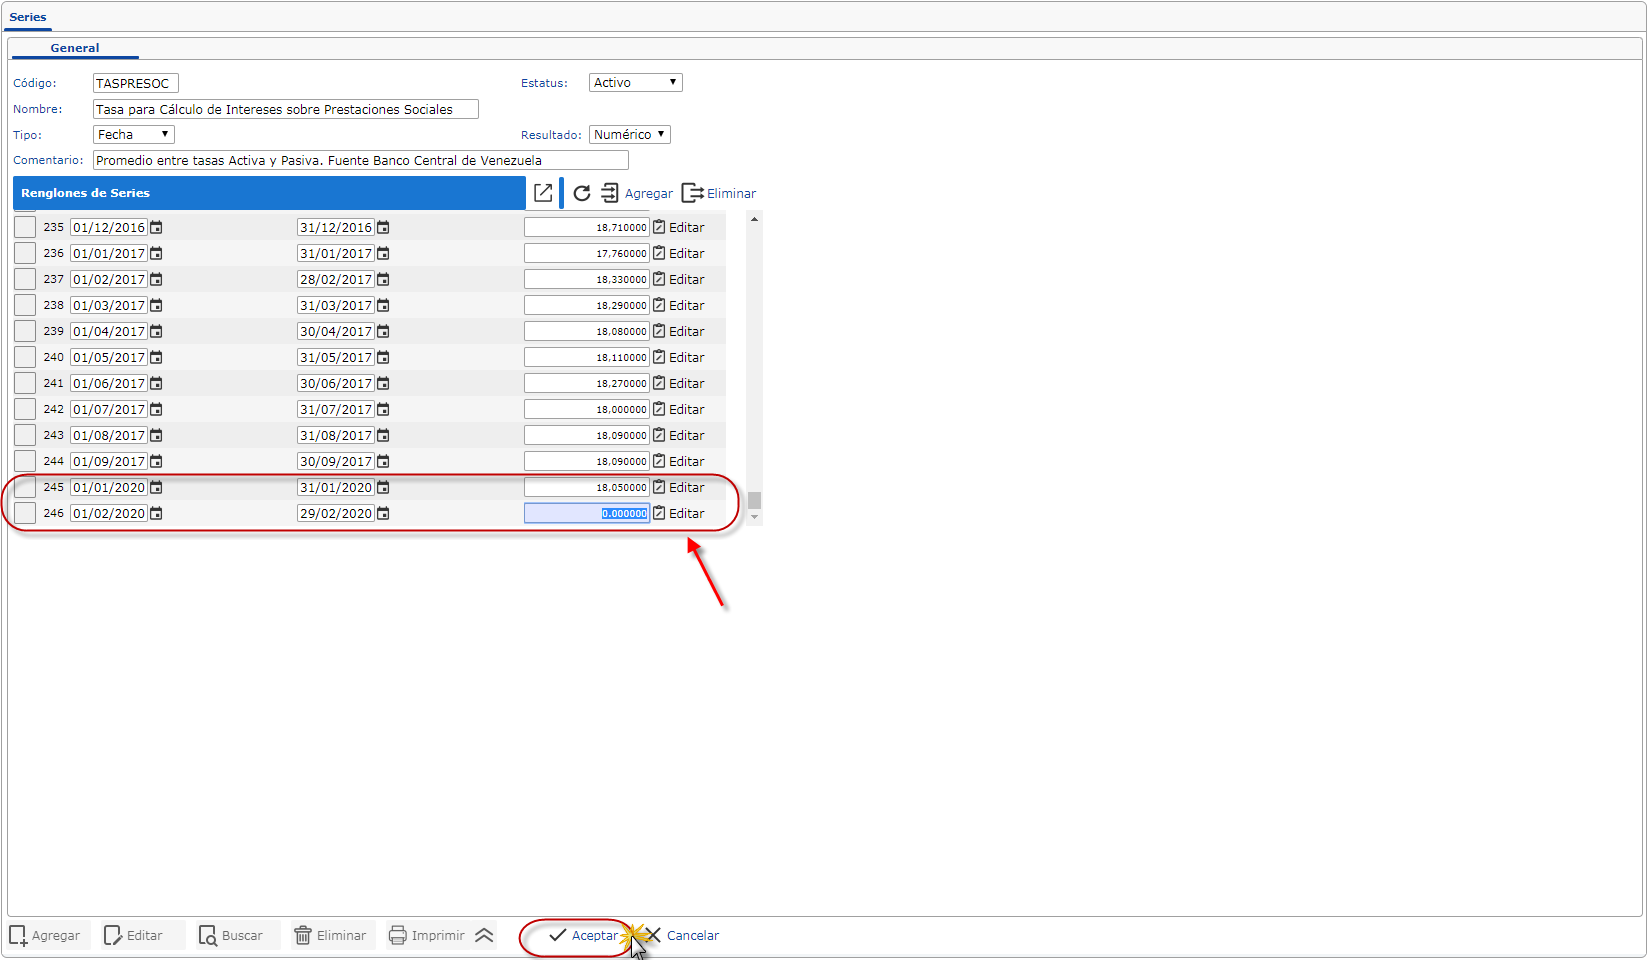This screenshot has width=1650, height=960.
Task: Select the checkbox on row 240
Action: 25,358
